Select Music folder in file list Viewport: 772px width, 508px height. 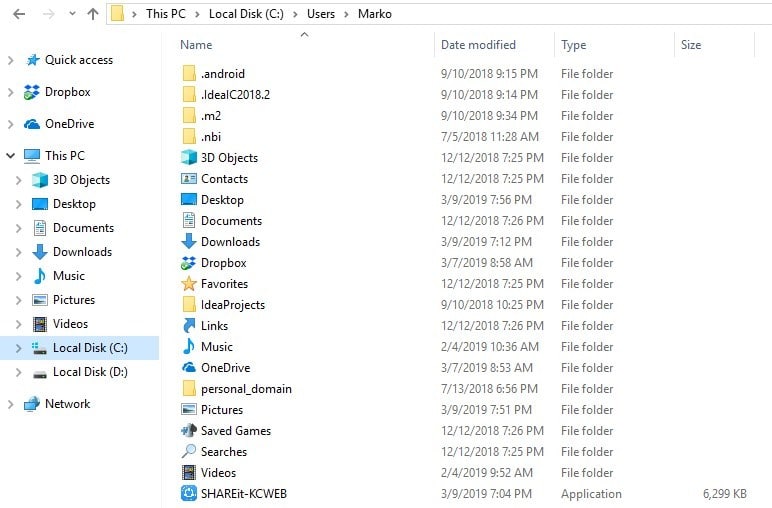(217, 347)
